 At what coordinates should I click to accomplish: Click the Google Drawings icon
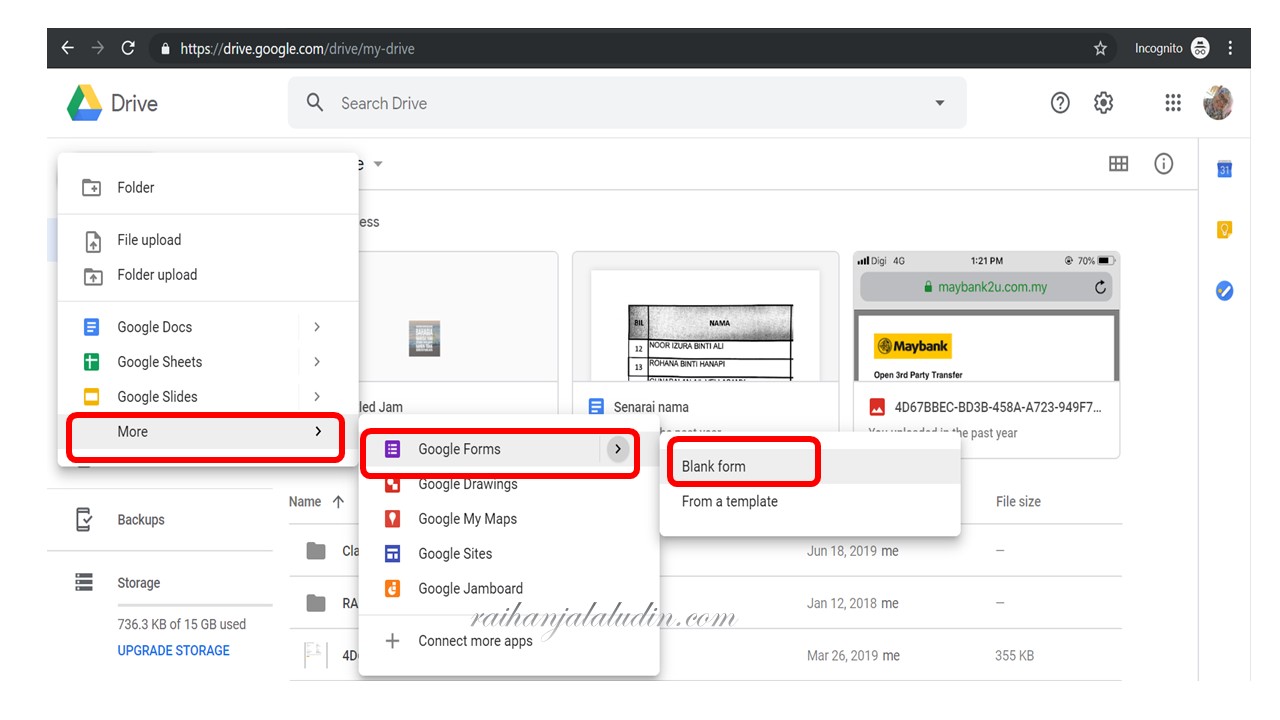(393, 484)
